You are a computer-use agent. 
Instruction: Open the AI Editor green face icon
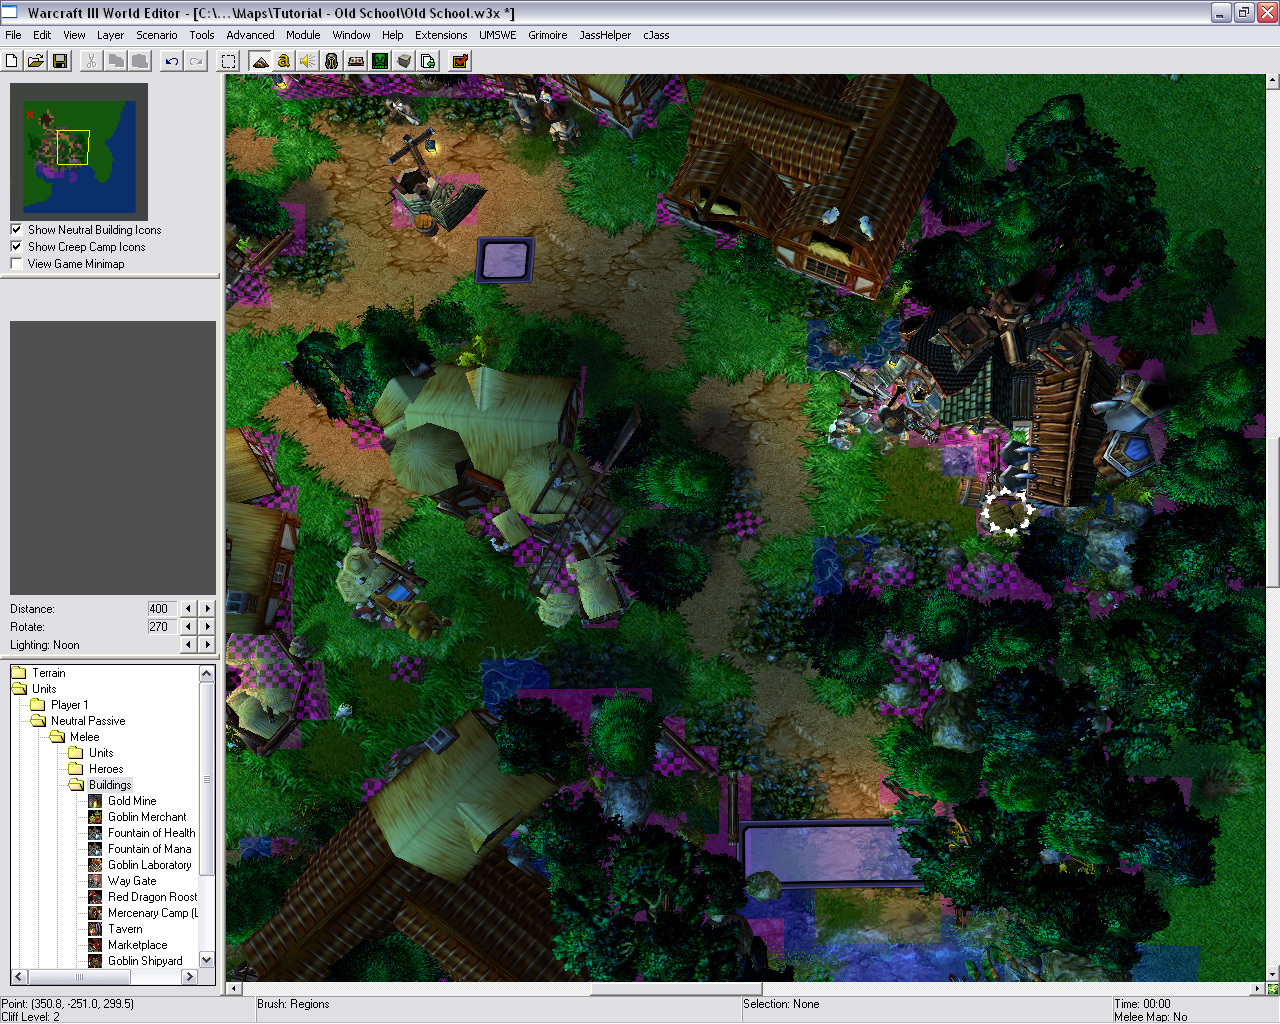click(380, 61)
